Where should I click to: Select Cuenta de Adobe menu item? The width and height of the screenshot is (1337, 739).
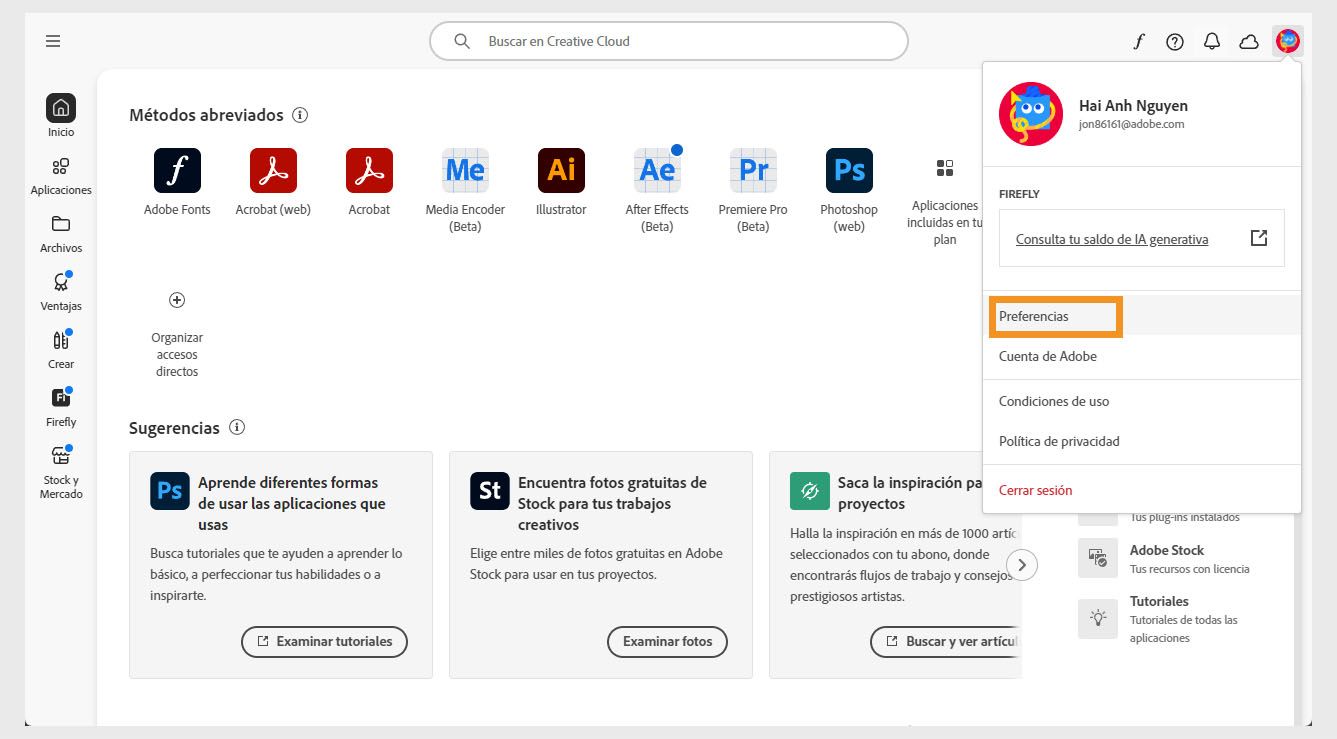coord(1142,356)
